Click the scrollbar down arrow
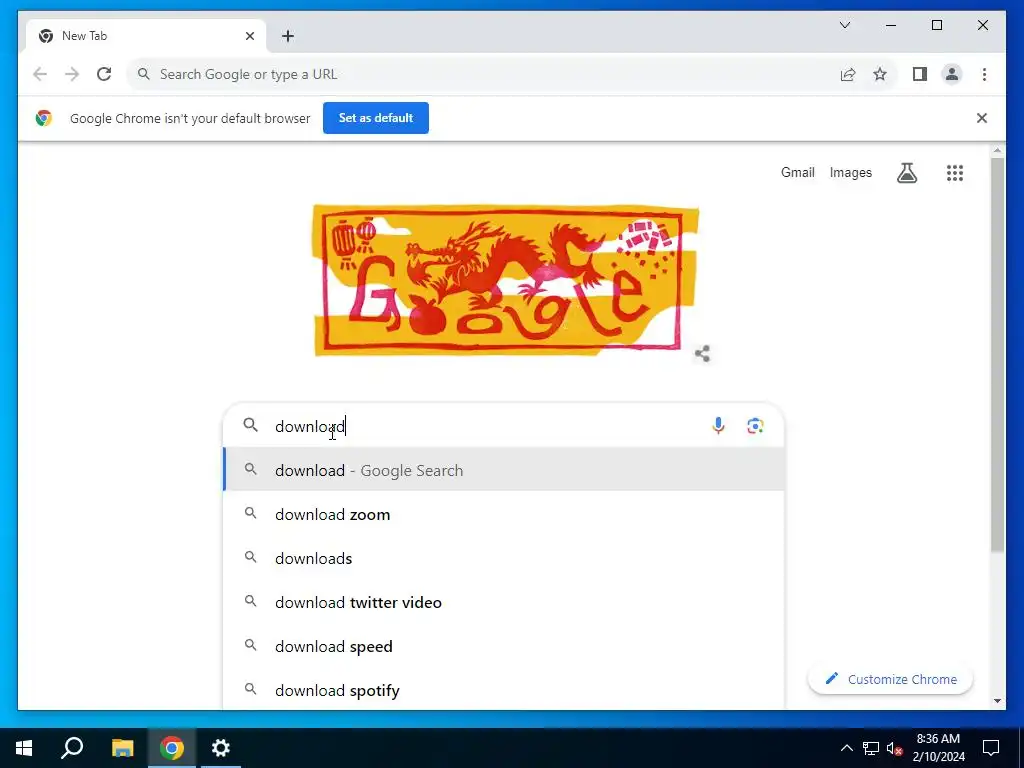1024x768 pixels. click(x=997, y=701)
